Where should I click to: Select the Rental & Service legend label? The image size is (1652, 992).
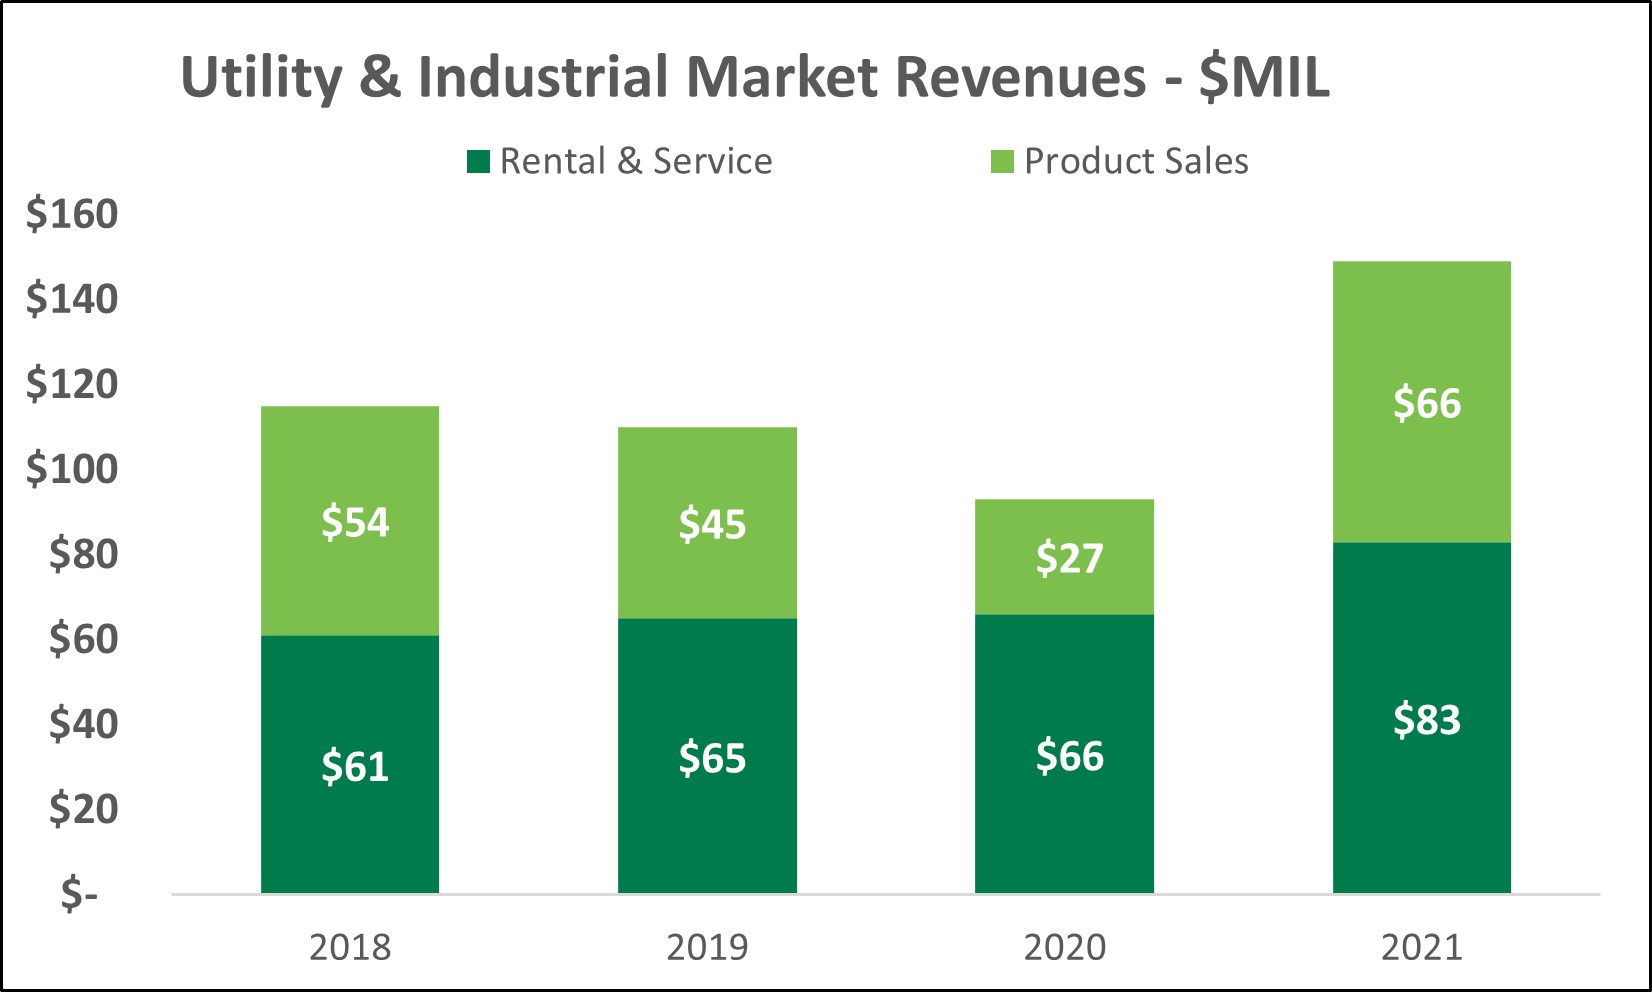point(635,162)
